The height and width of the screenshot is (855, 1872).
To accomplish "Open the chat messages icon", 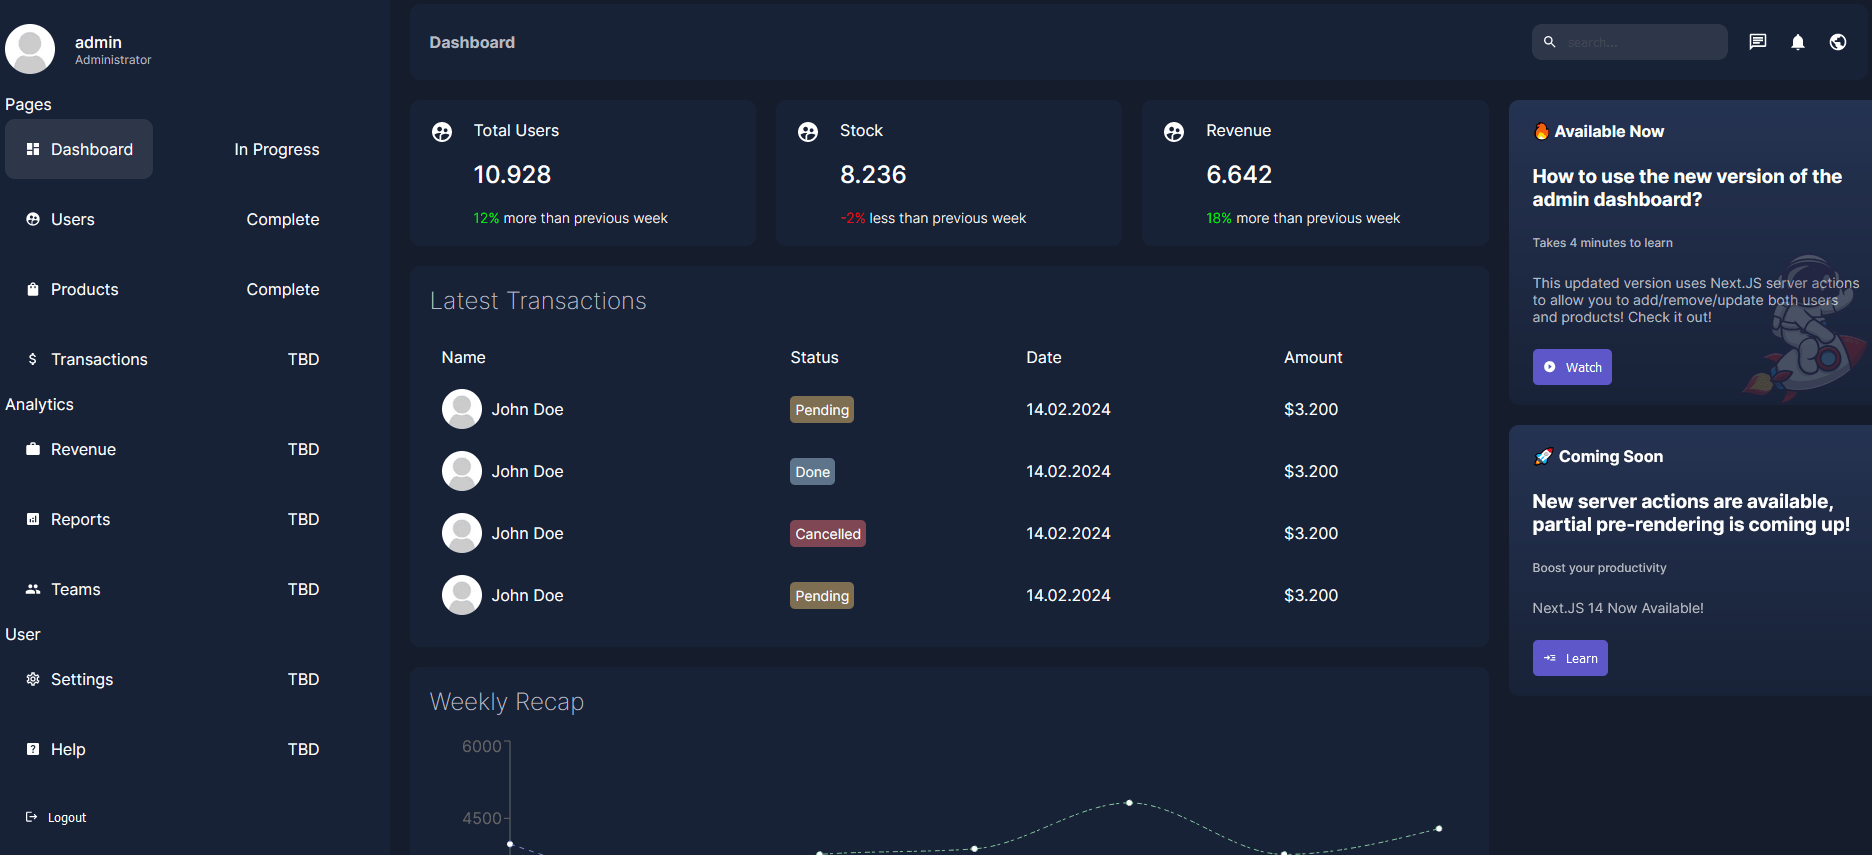I will point(1757,42).
